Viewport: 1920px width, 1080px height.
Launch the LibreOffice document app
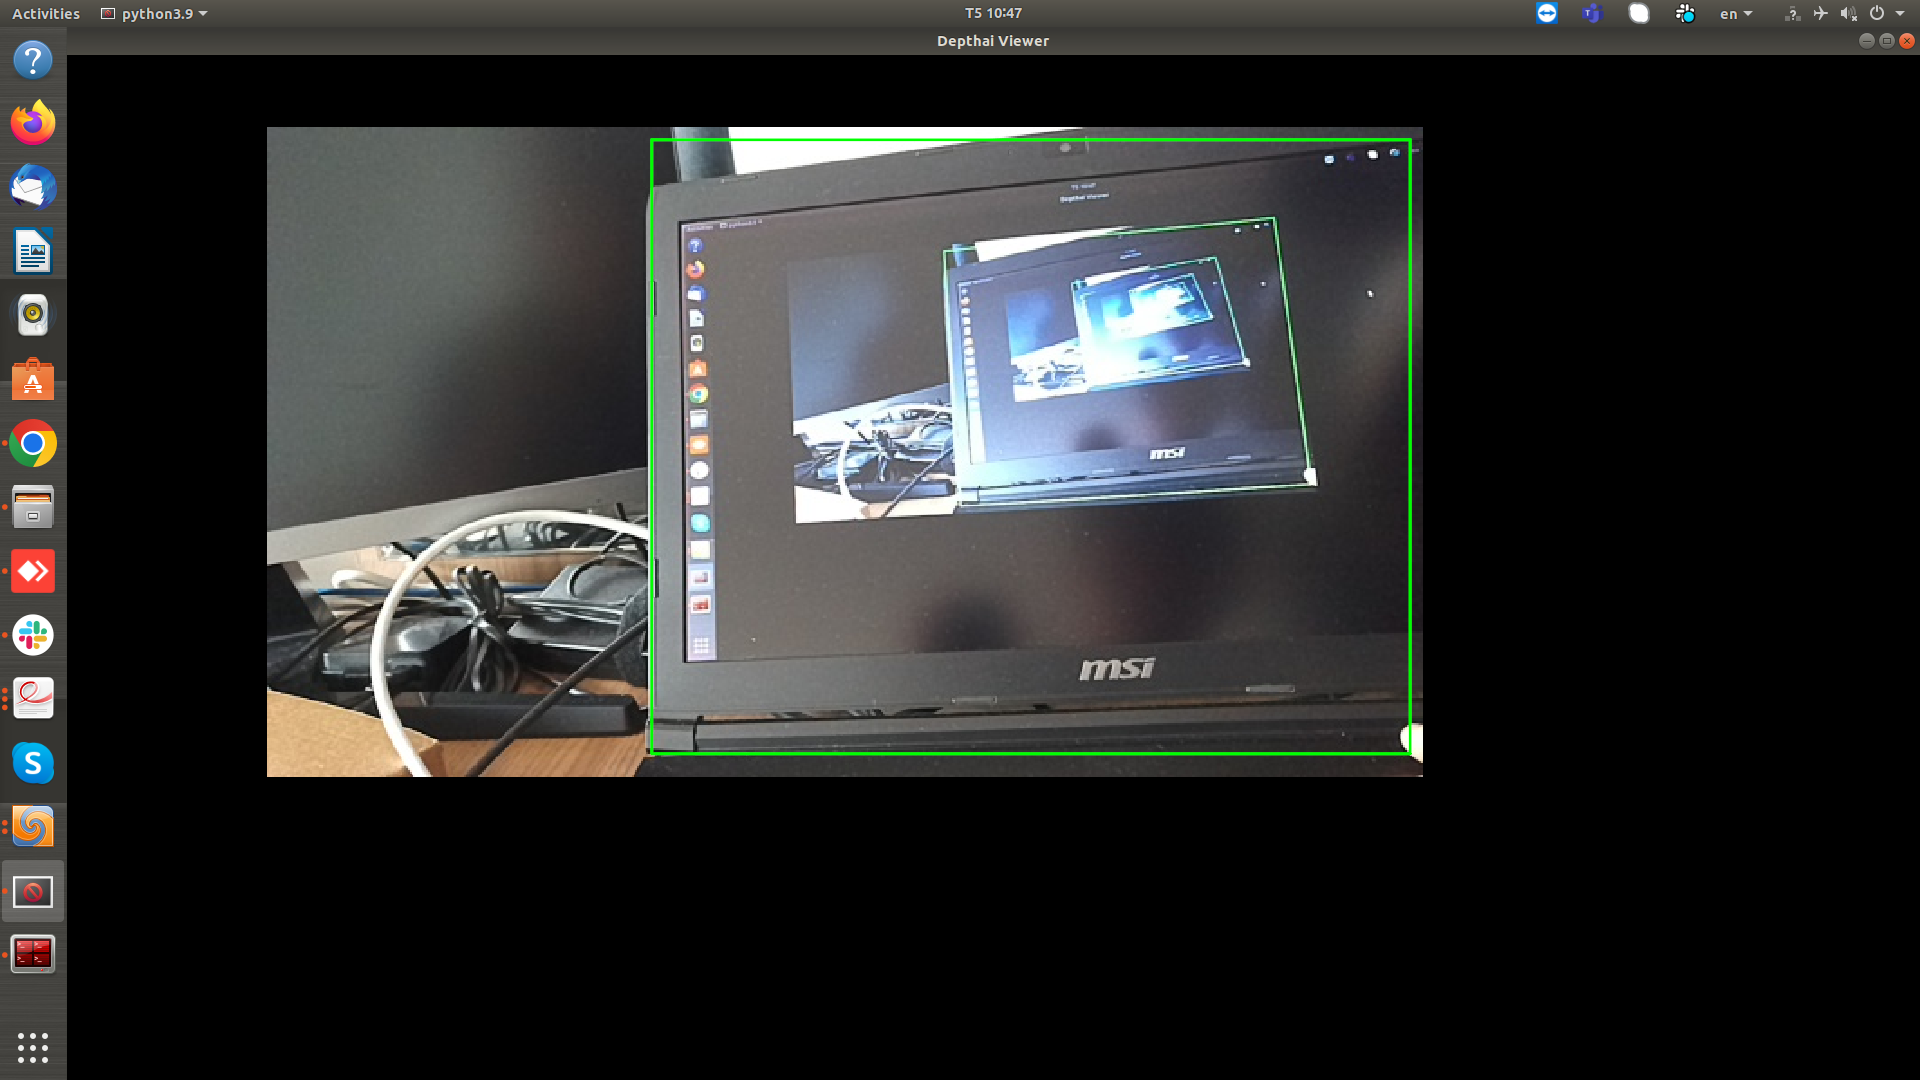pos(33,251)
